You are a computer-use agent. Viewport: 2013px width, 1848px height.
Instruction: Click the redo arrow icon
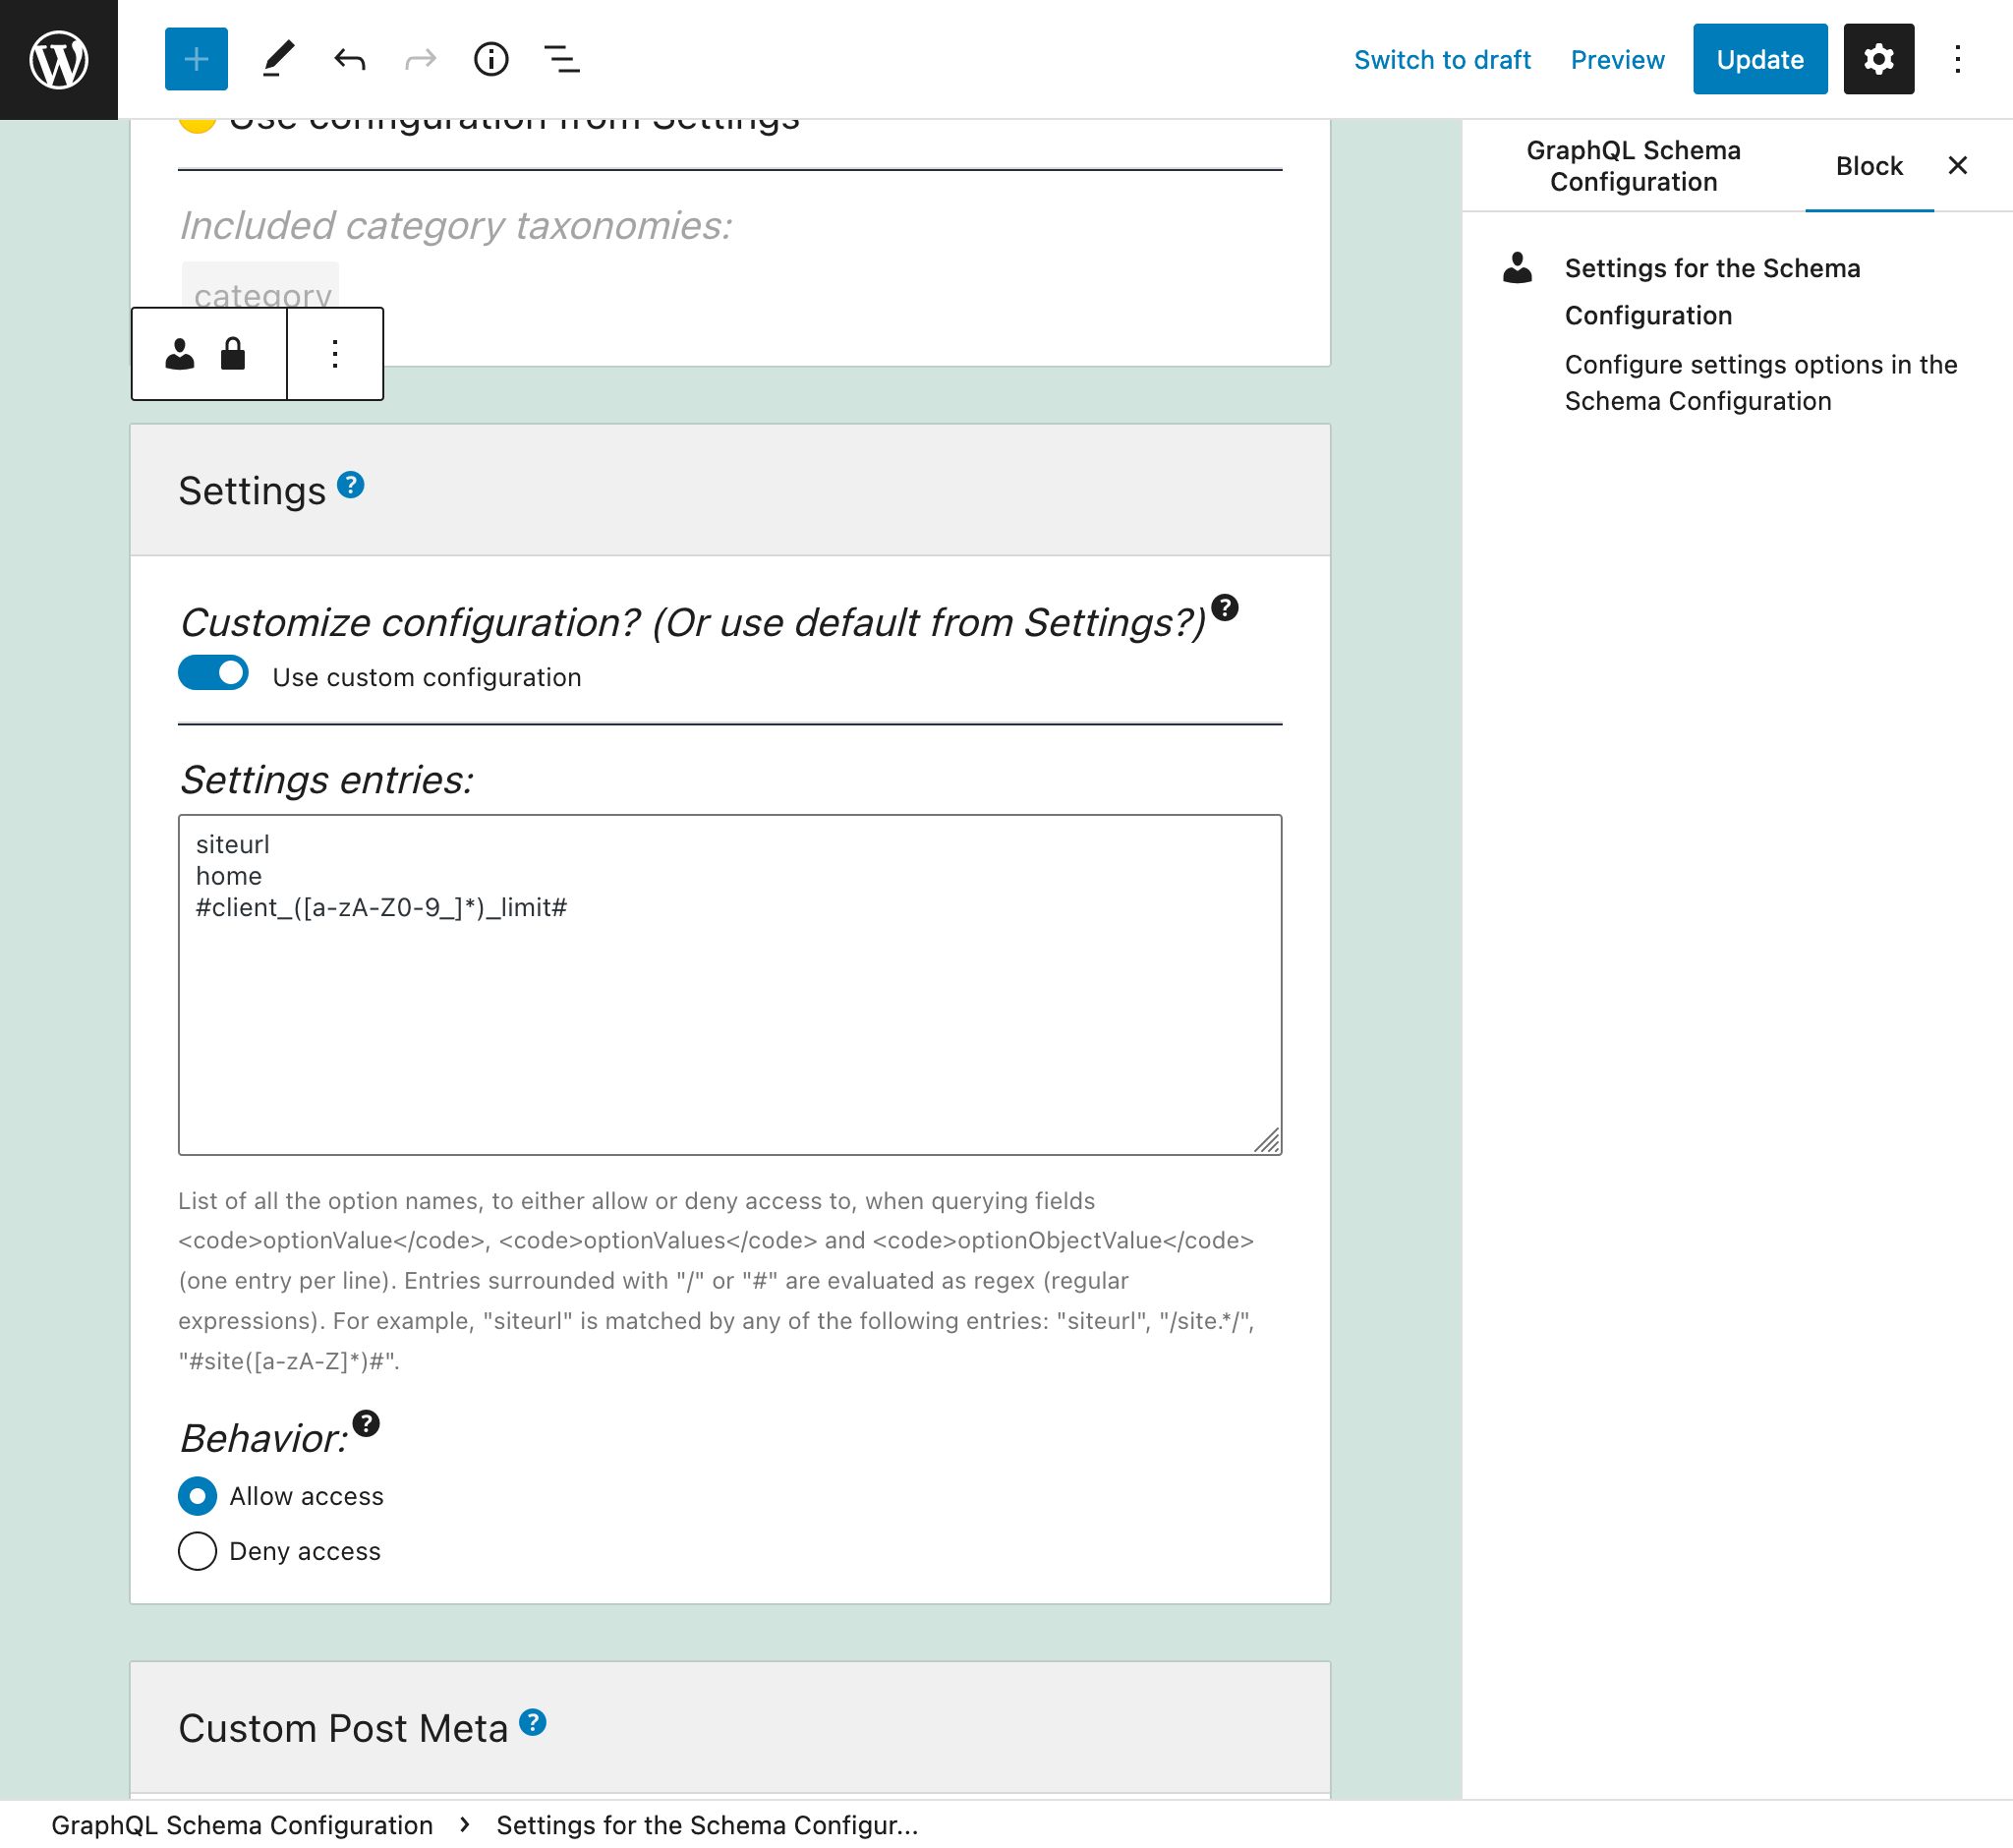421,58
